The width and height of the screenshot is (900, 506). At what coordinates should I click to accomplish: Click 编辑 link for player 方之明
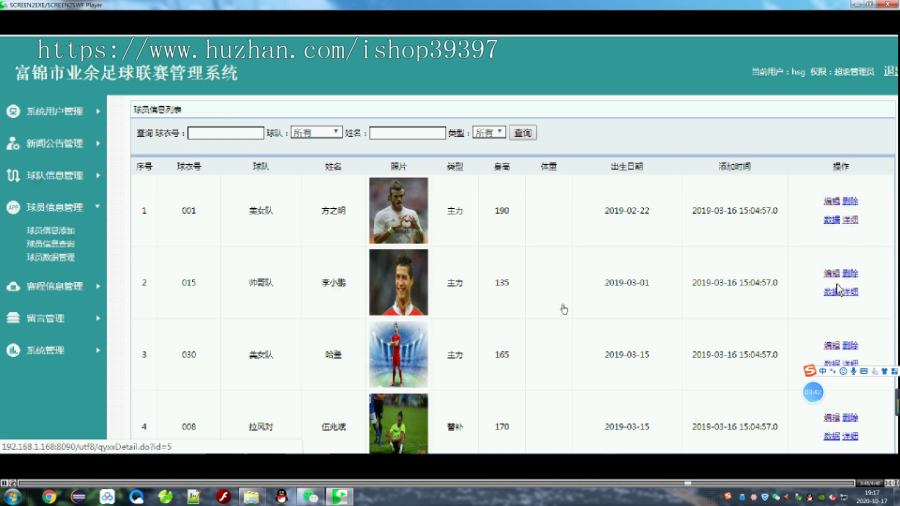(x=831, y=201)
